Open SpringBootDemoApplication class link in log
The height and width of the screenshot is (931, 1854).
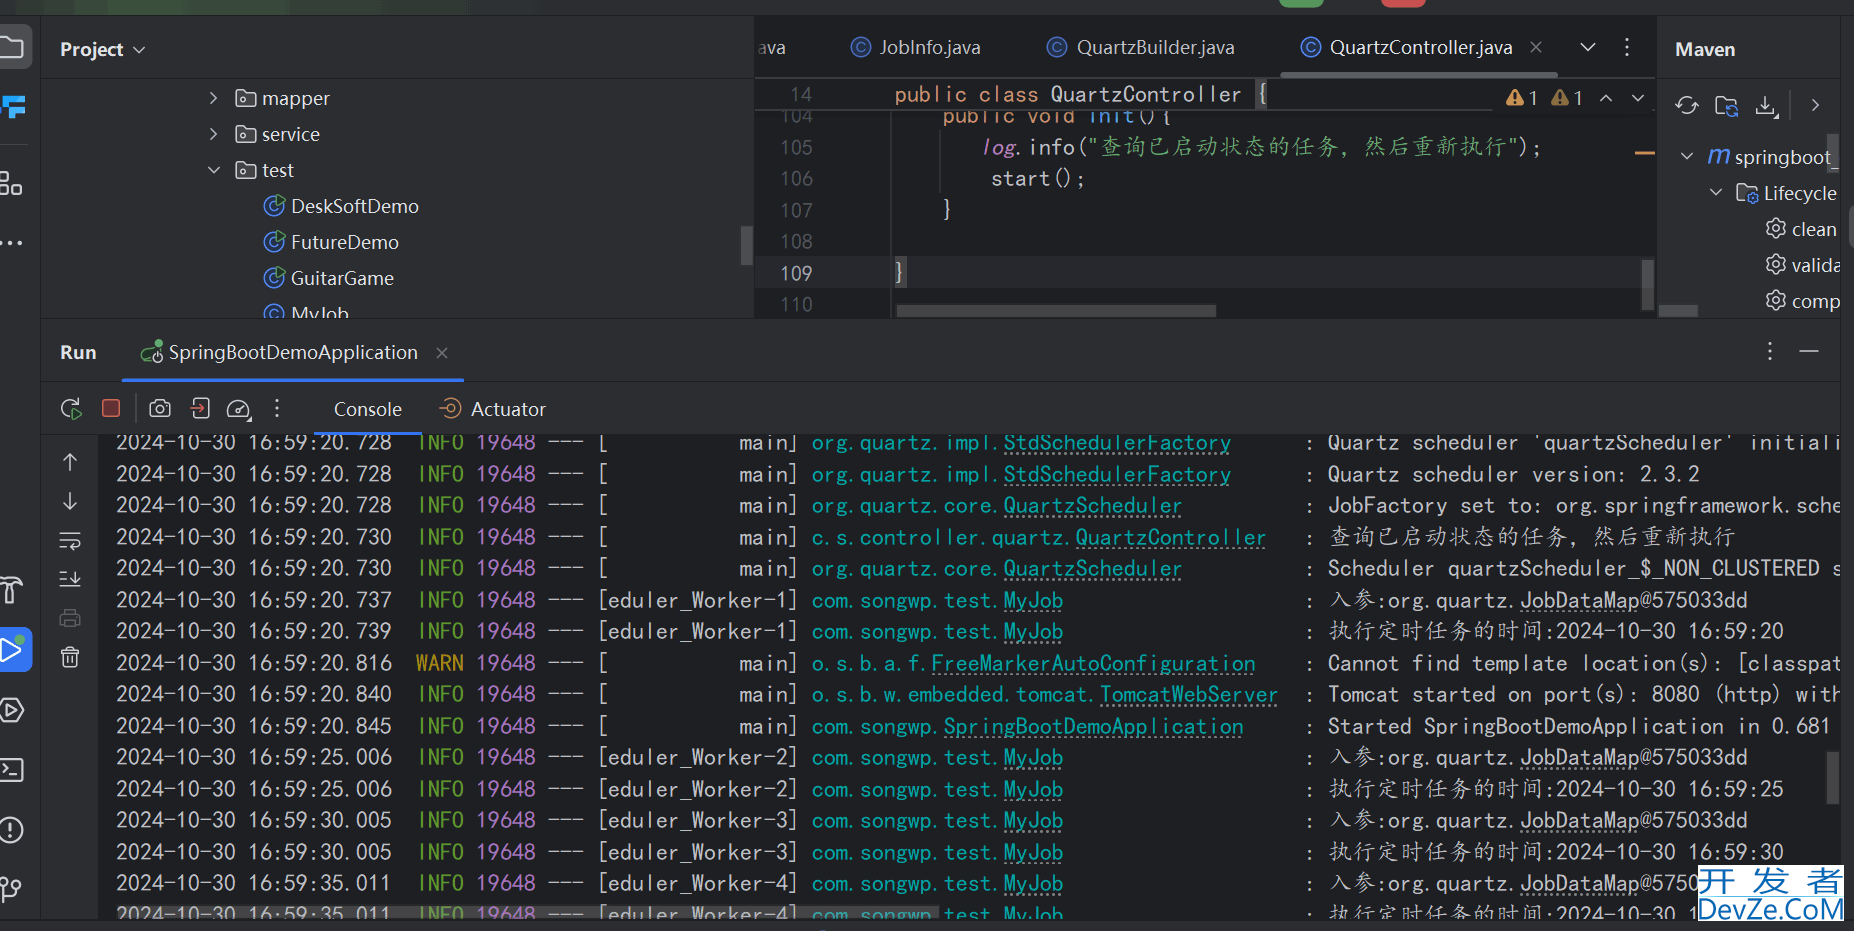(1093, 727)
